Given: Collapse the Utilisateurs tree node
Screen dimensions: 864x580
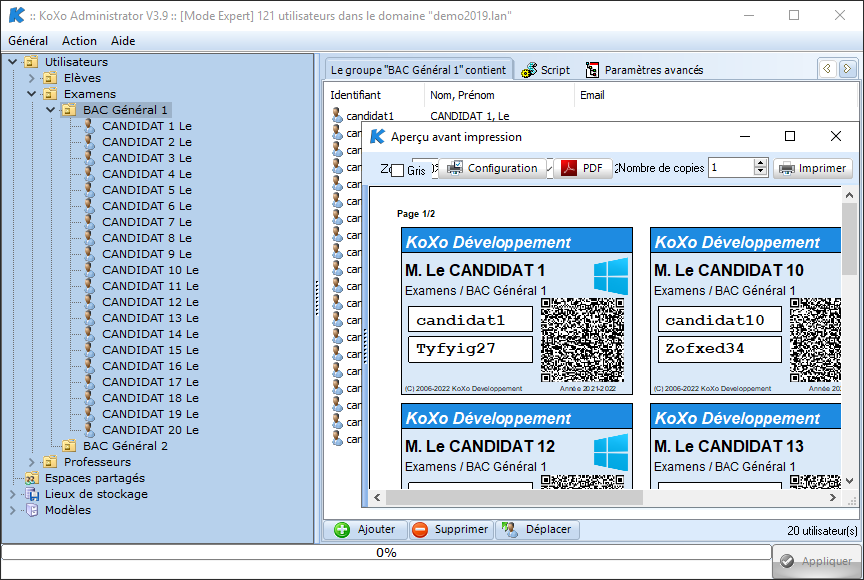Looking at the screenshot, I should click(13, 62).
